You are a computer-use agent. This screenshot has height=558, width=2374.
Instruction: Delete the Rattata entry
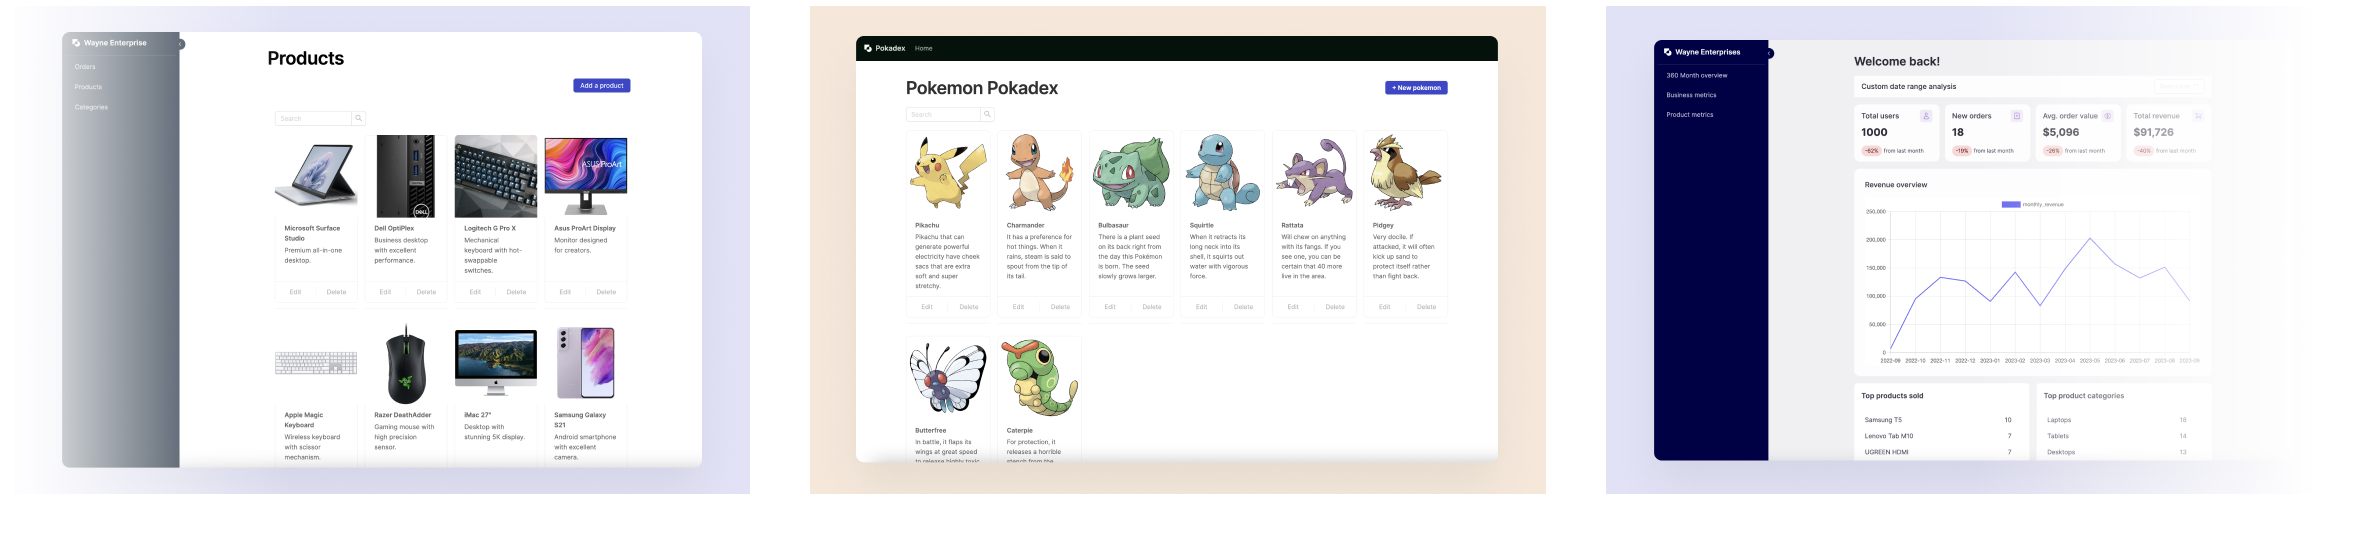tap(1335, 307)
